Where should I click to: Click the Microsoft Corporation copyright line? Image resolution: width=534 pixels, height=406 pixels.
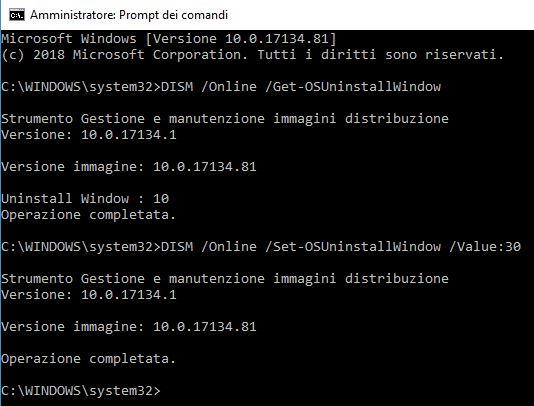click(252, 55)
